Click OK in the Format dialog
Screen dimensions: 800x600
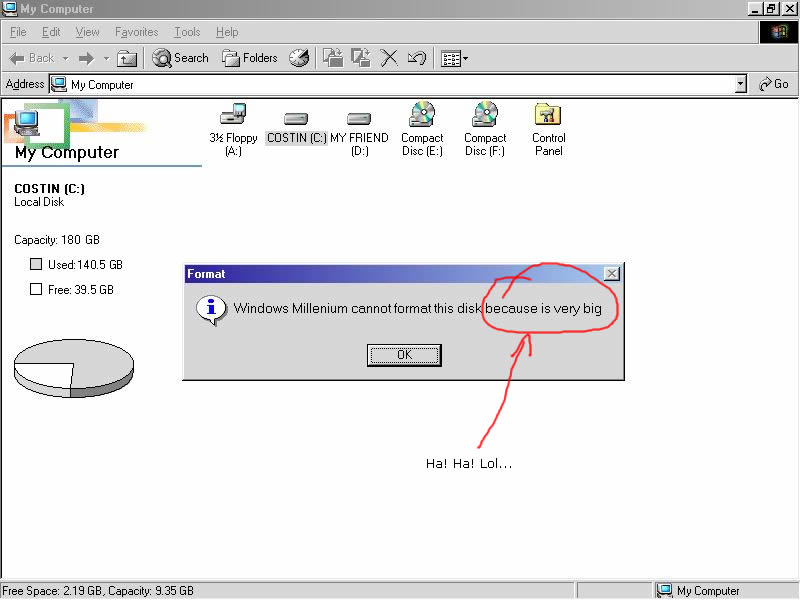coord(404,355)
